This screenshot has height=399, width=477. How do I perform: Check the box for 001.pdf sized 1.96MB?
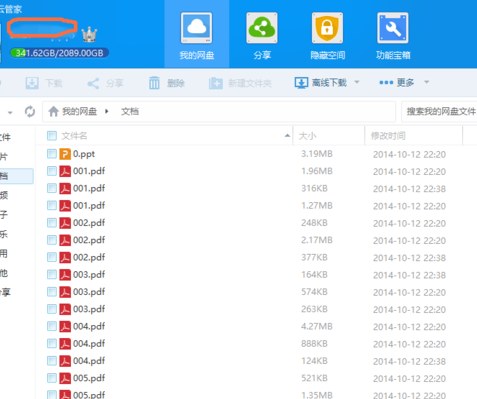(x=52, y=171)
